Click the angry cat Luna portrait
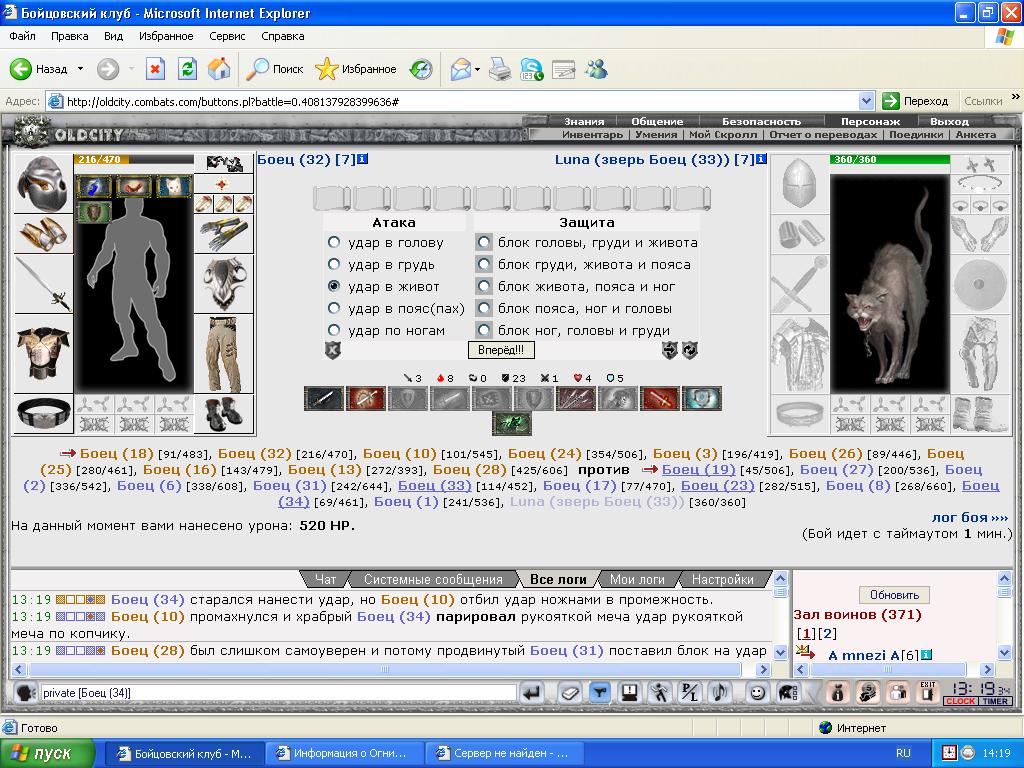The height and width of the screenshot is (768, 1024). point(889,283)
